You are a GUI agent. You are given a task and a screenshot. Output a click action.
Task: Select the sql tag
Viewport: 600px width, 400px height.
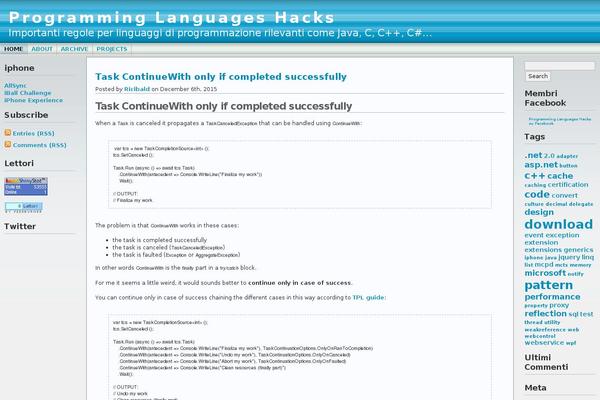point(573,314)
